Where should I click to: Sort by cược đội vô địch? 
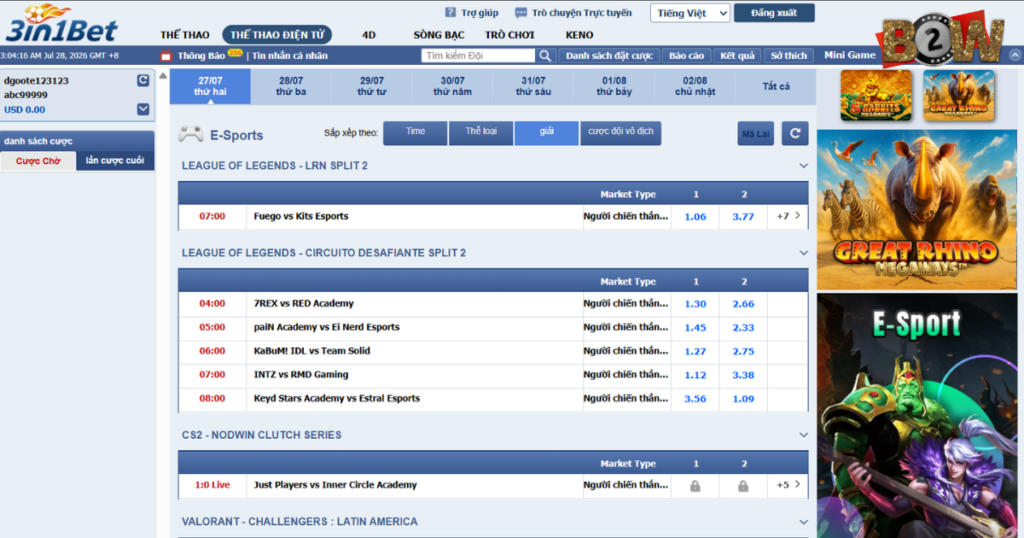point(620,133)
